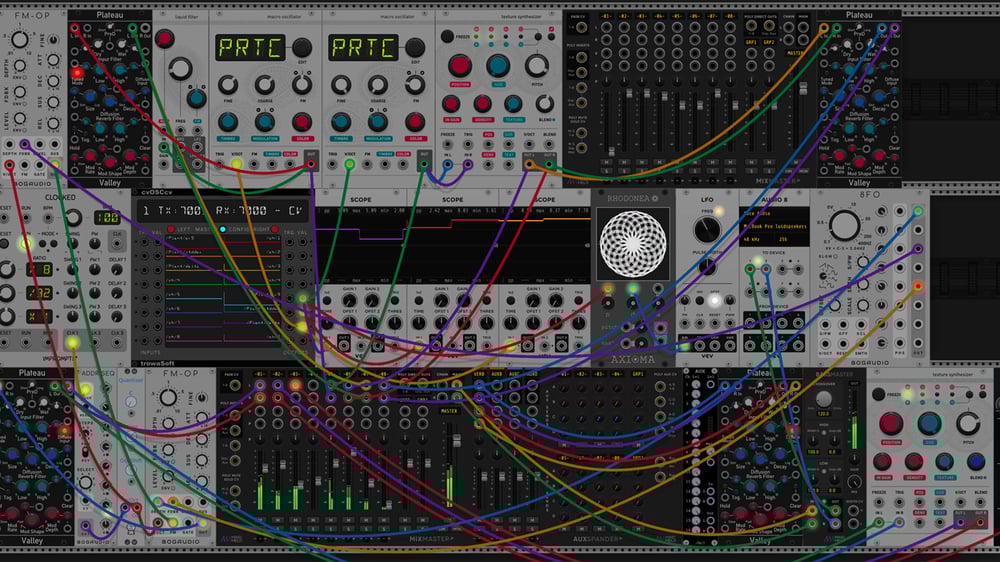Viewport: 1000px width, 562px height.
Task: Click L Out jack on top-left Plateau
Action: [x=133, y=28]
